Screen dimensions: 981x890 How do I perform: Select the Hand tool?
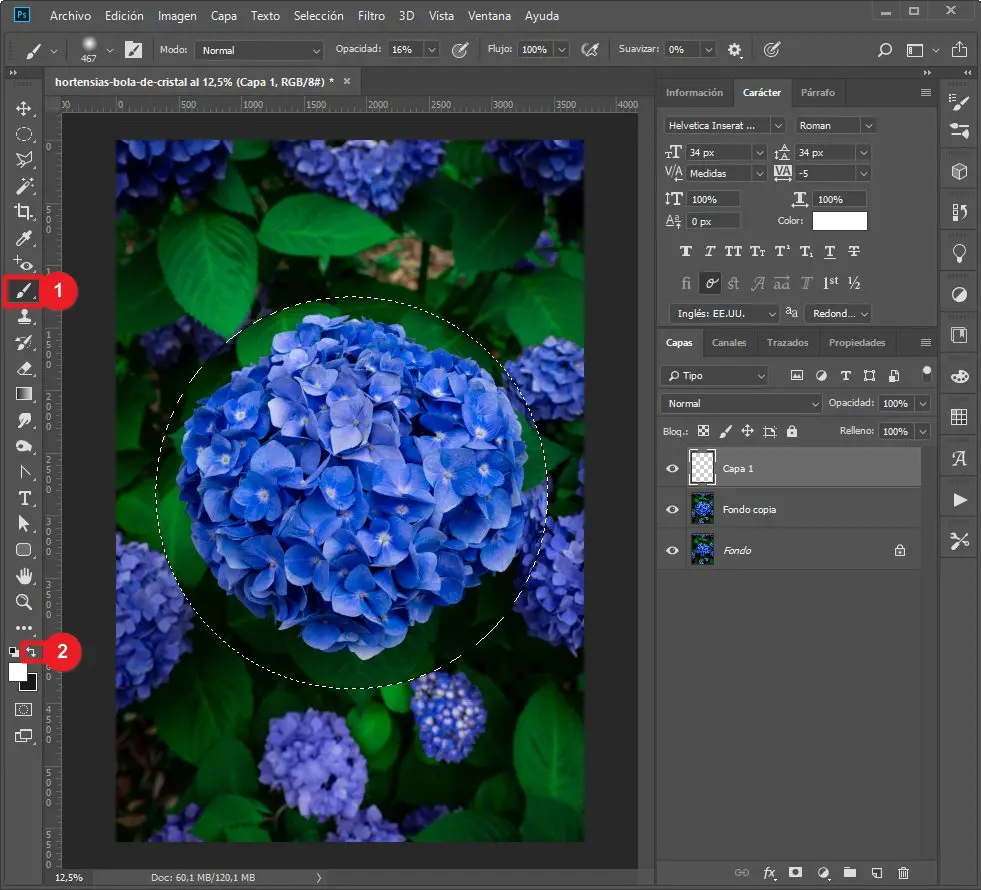click(x=24, y=576)
